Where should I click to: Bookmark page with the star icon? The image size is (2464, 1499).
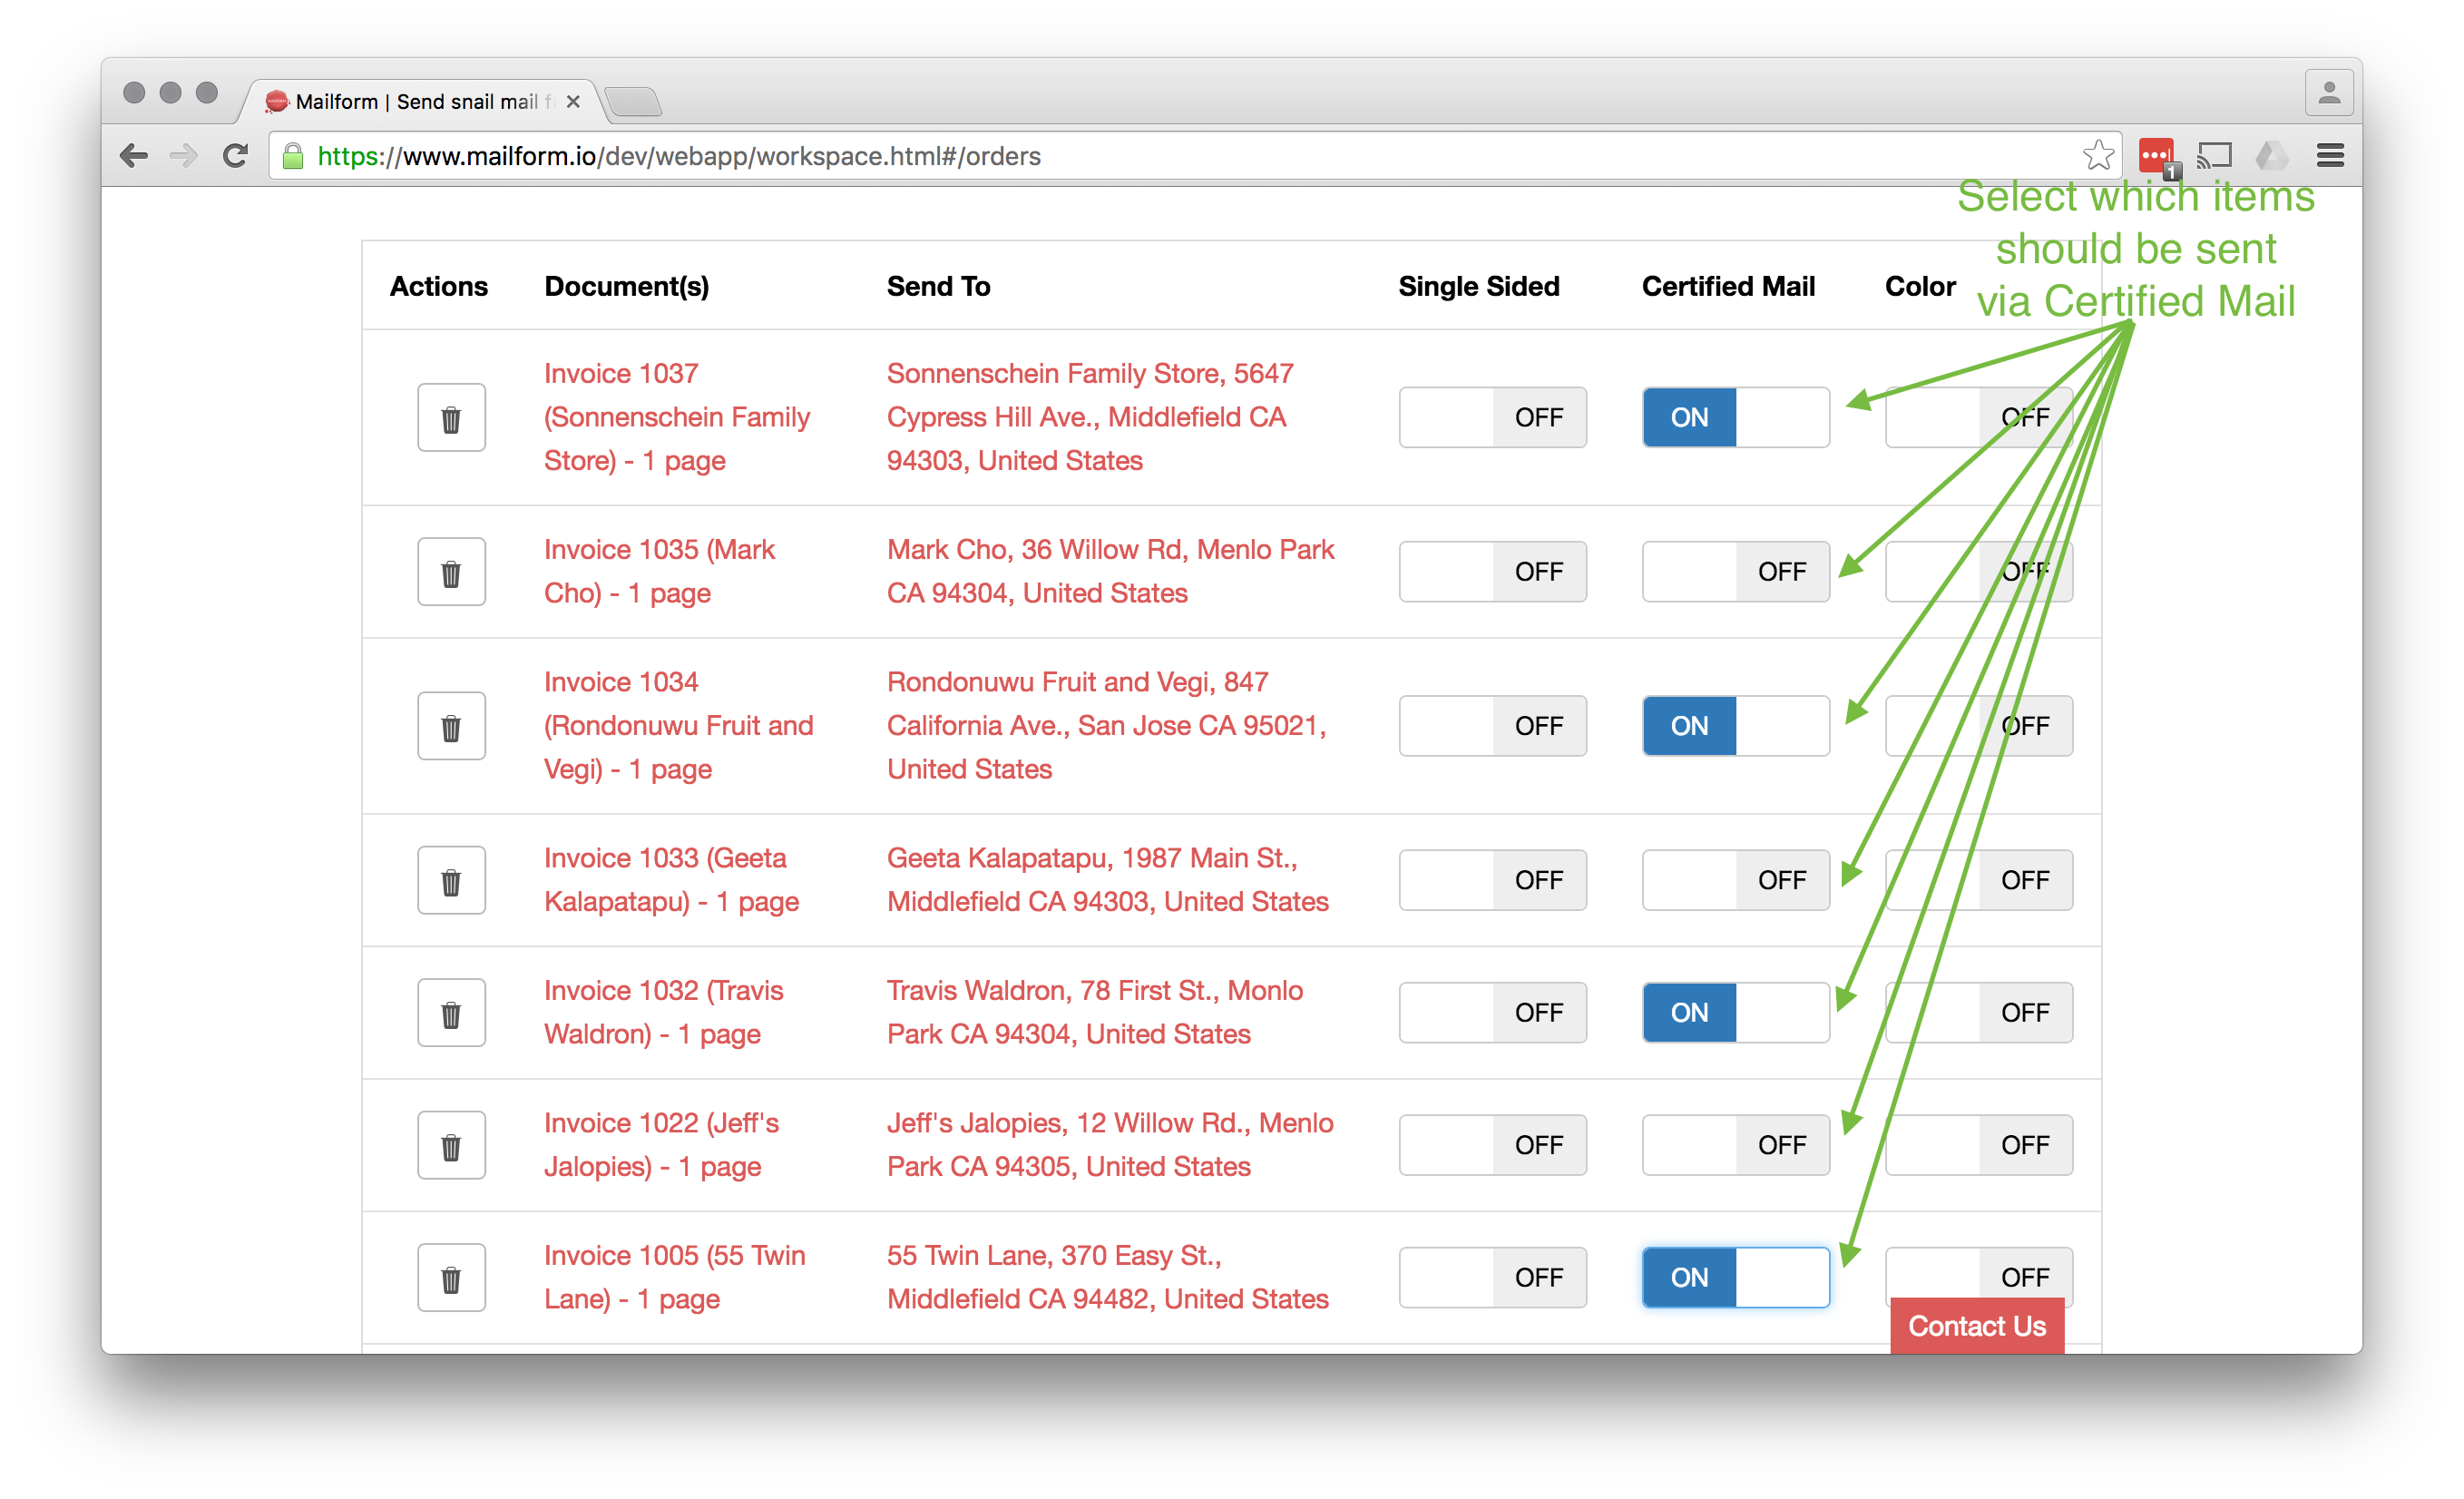pyautogui.click(x=2098, y=155)
